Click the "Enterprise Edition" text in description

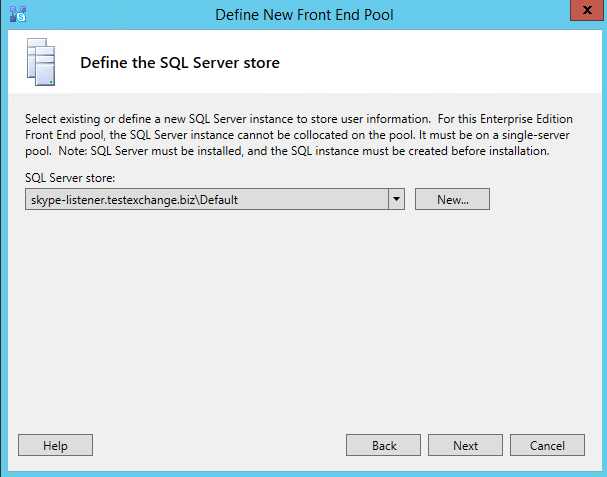(x=526, y=119)
